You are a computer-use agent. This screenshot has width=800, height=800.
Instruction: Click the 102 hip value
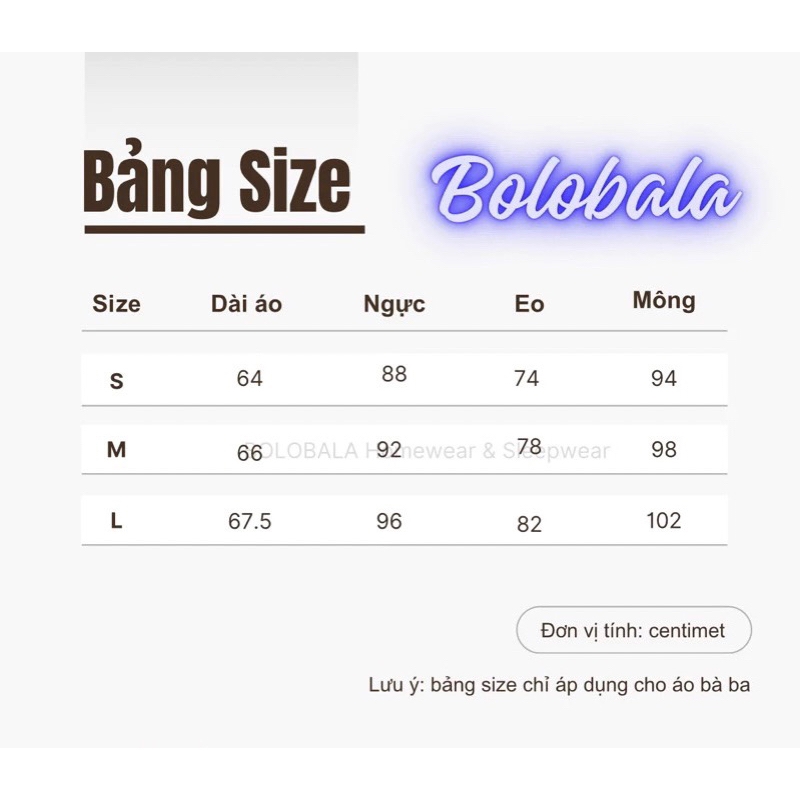pyautogui.click(x=664, y=520)
